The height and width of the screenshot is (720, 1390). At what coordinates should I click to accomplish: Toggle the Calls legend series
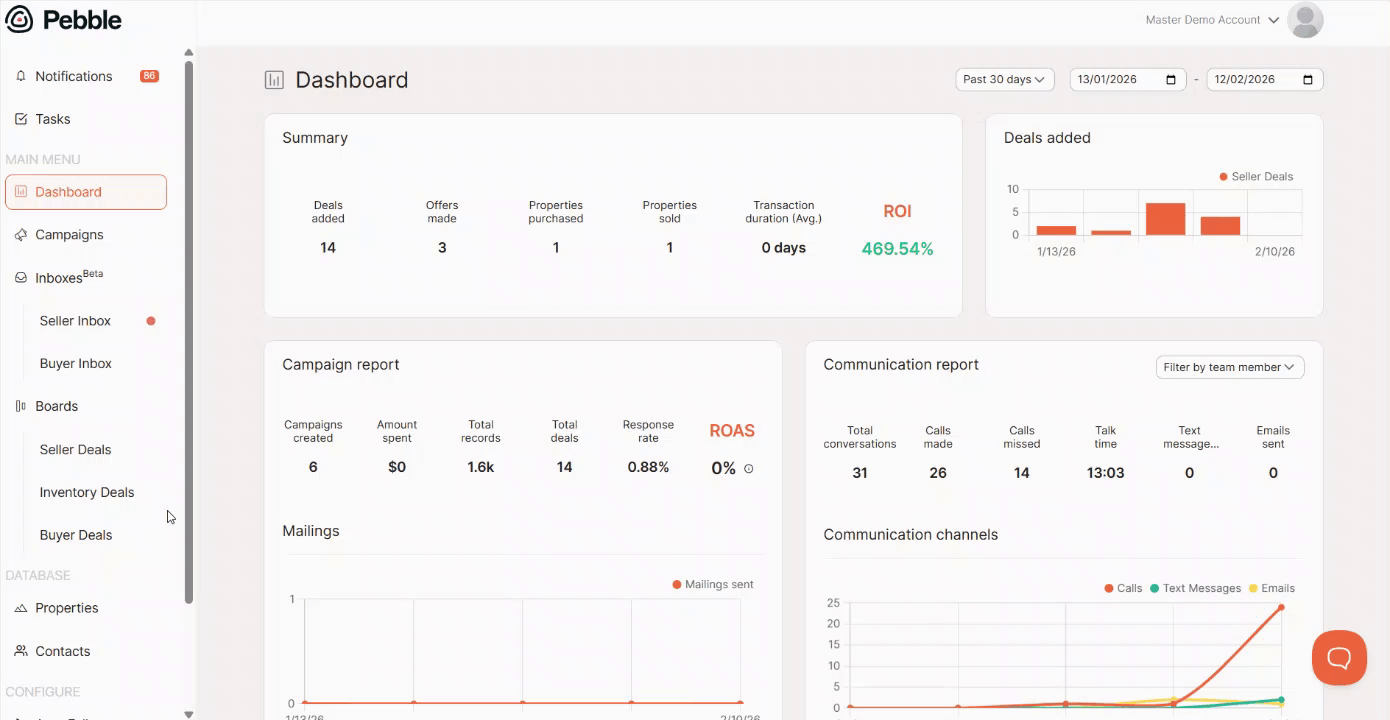[1123, 588]
